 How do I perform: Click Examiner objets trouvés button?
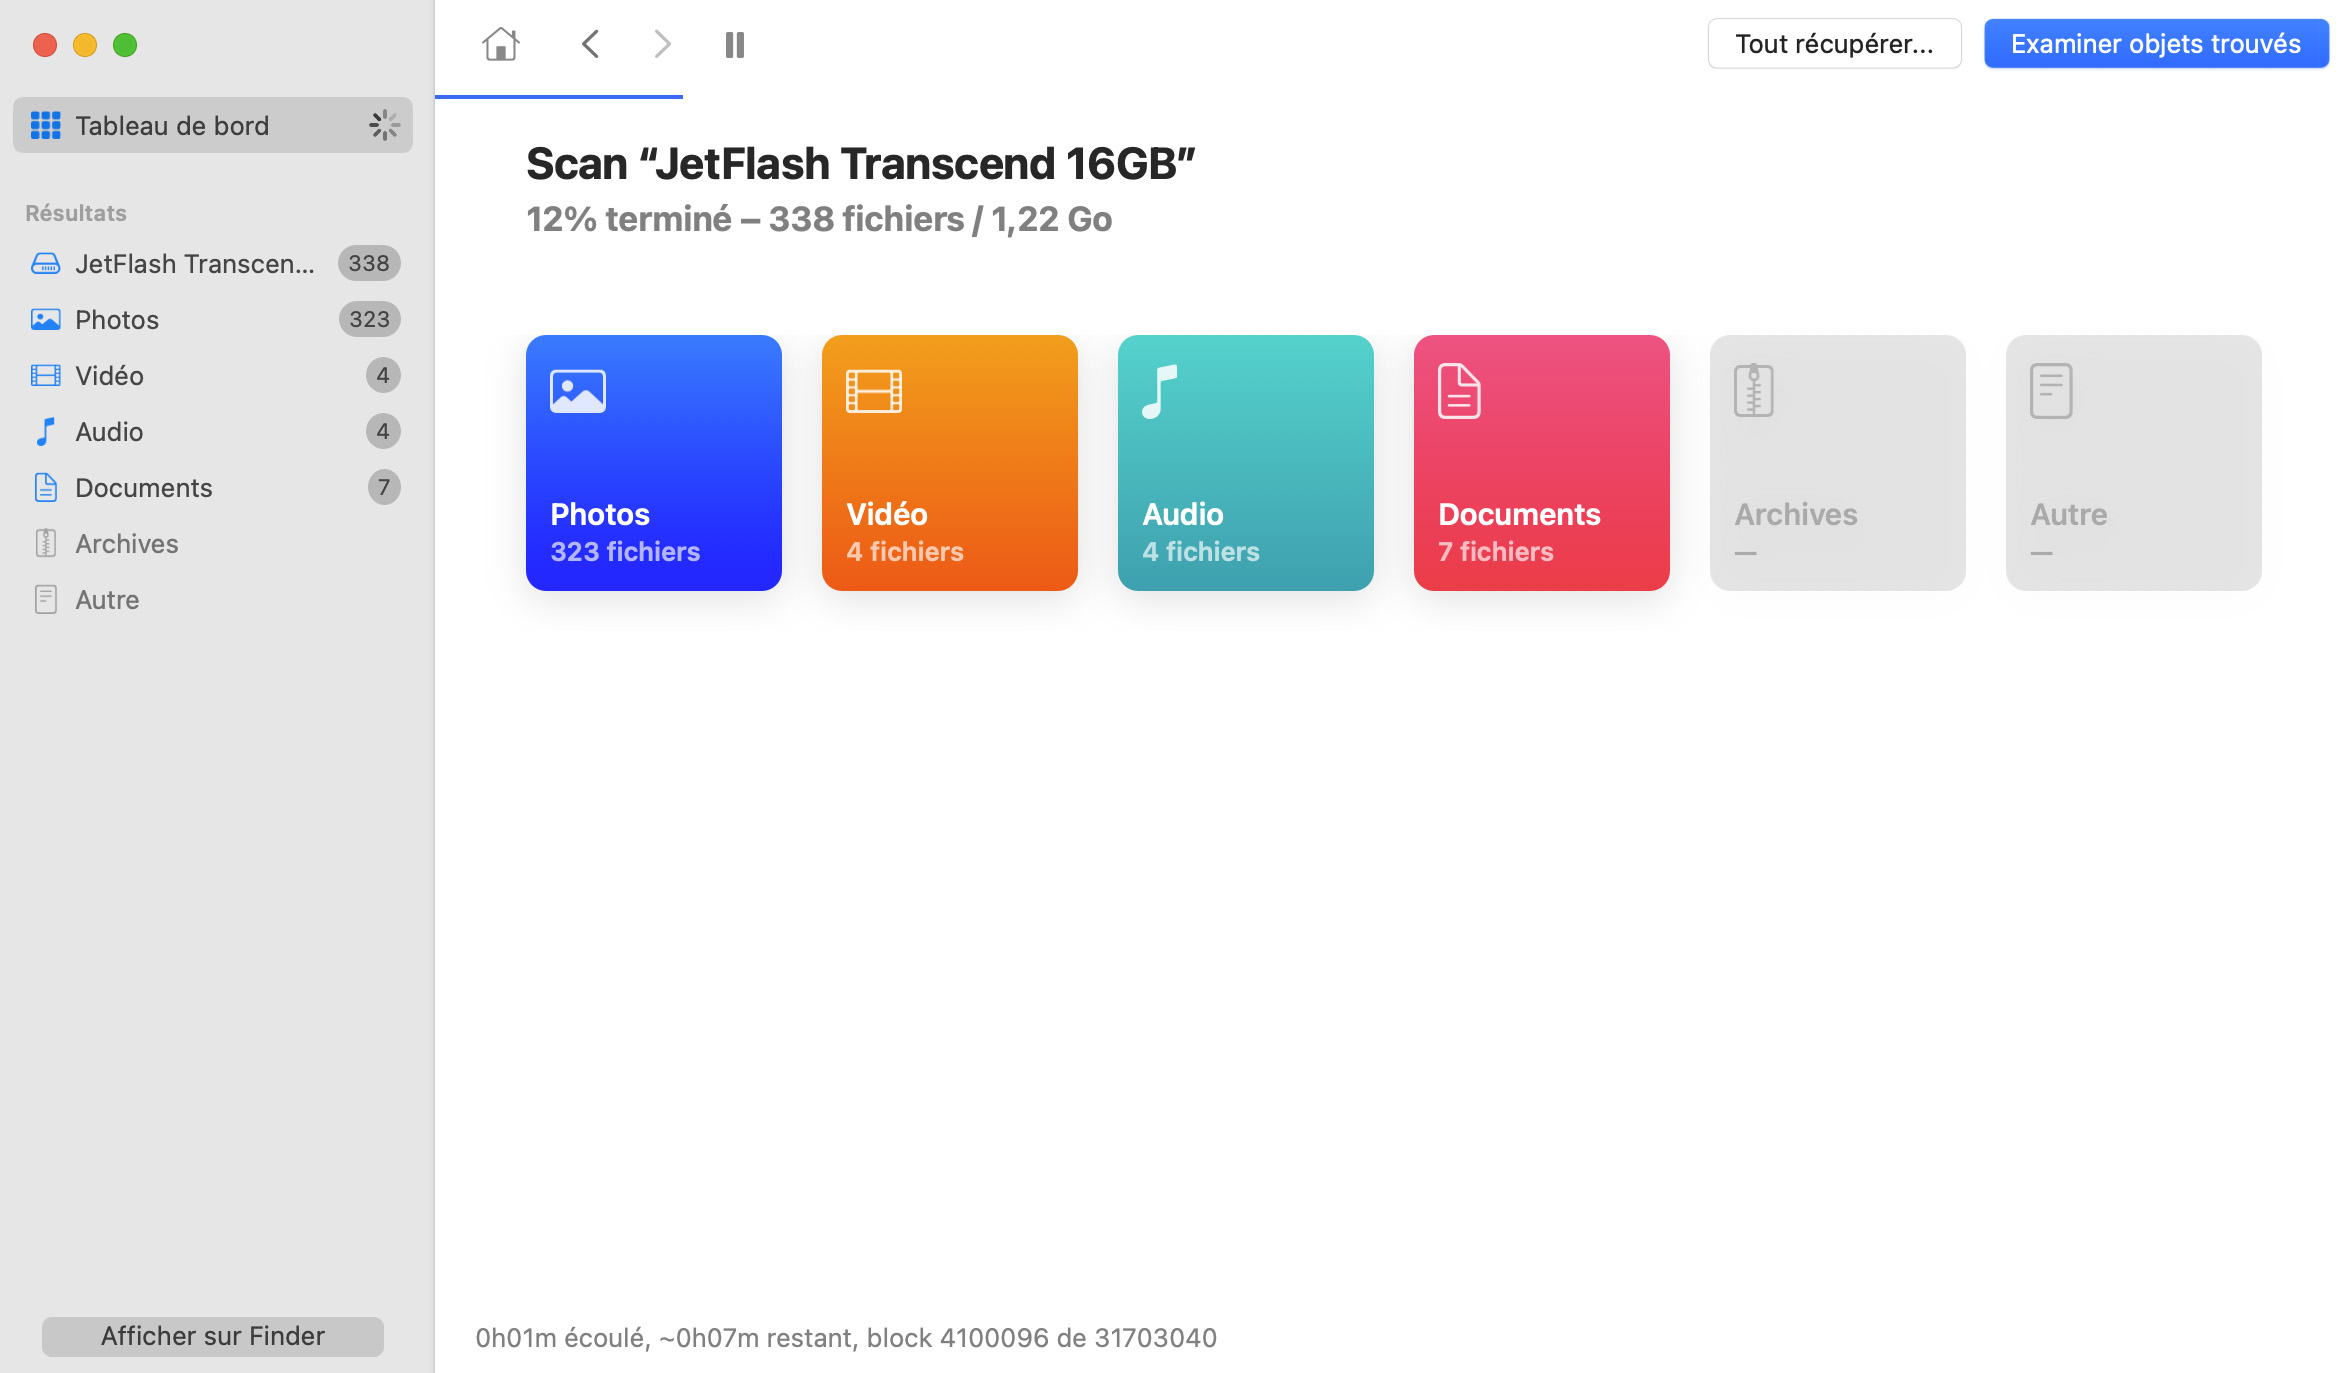point(2156,44)
